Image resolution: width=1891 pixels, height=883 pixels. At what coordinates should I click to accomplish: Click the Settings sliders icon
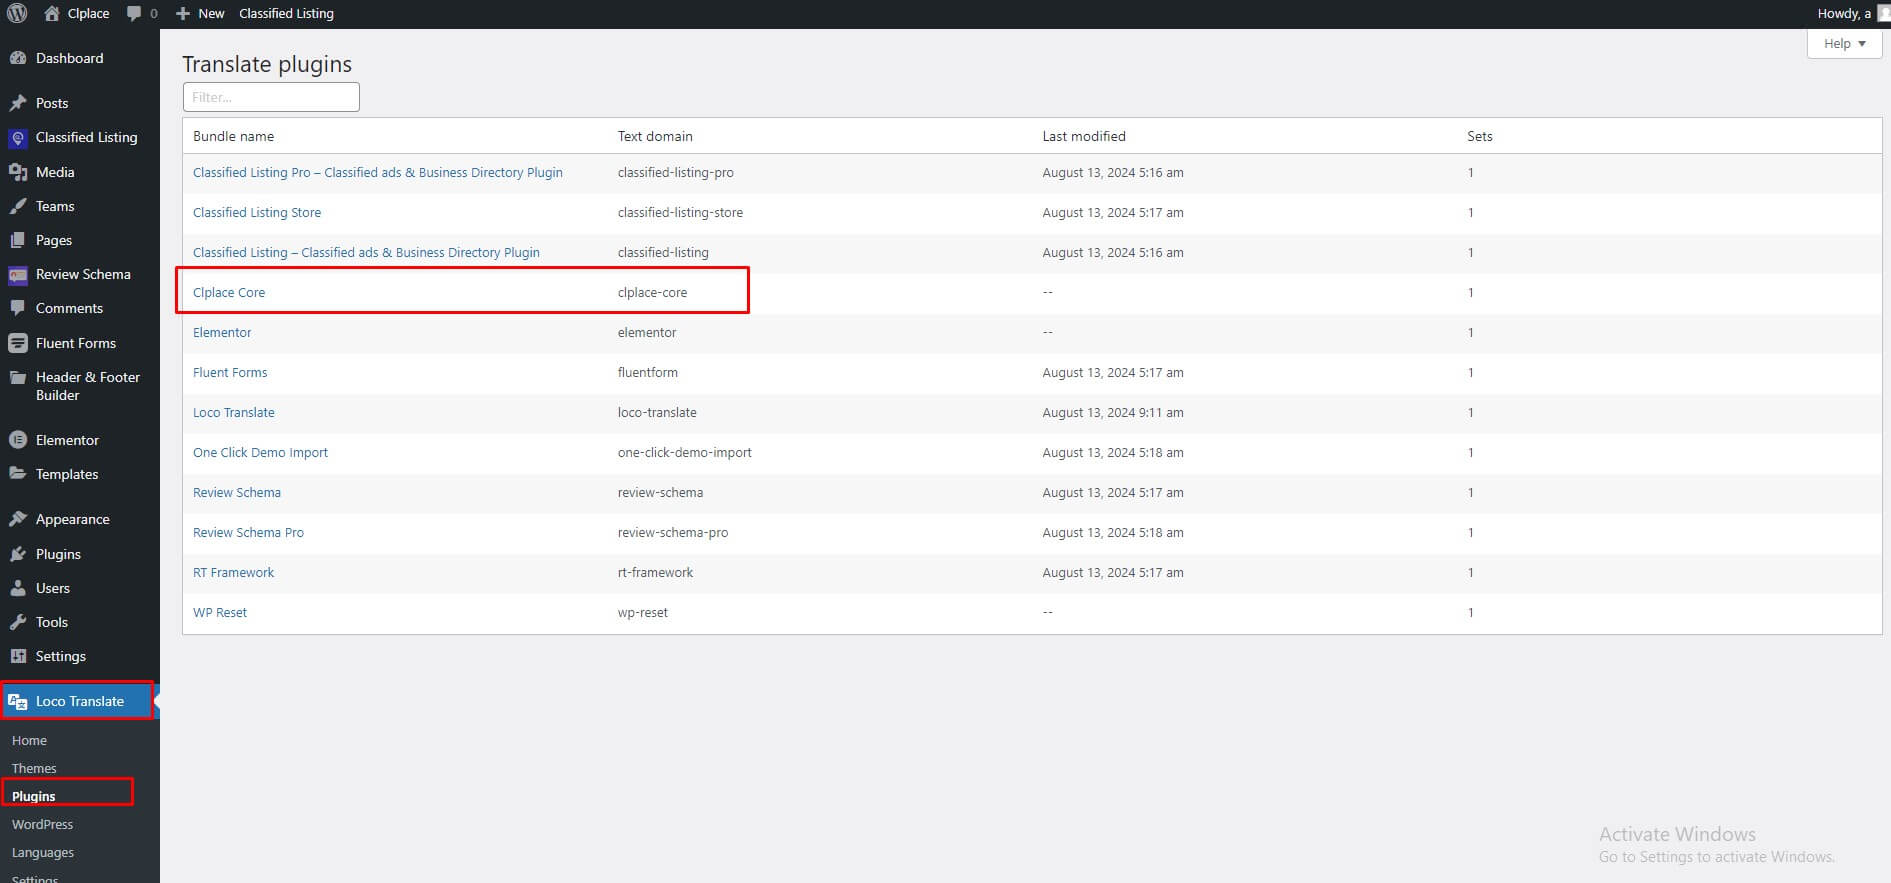17,656
